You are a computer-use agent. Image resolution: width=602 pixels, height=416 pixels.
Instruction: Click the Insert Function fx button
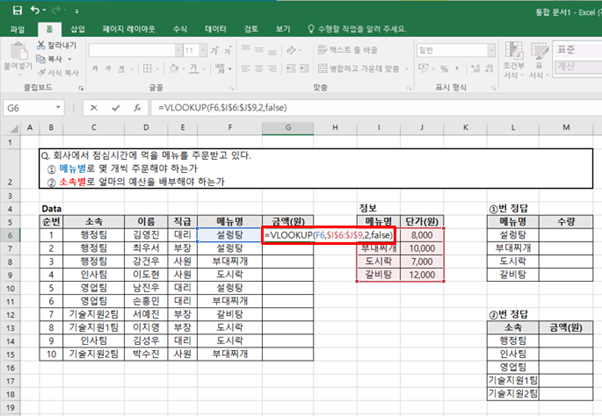(137, 108)
